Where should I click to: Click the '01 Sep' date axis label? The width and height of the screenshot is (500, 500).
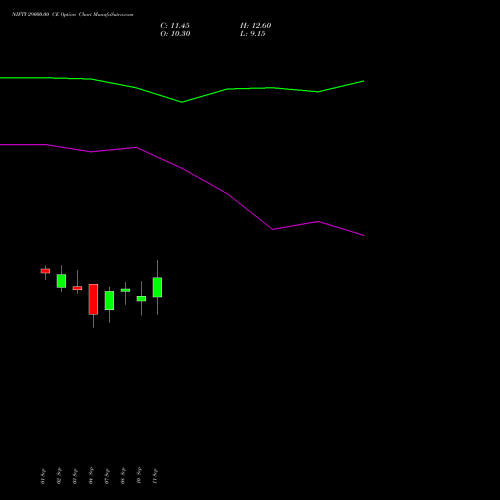point(43,476)
